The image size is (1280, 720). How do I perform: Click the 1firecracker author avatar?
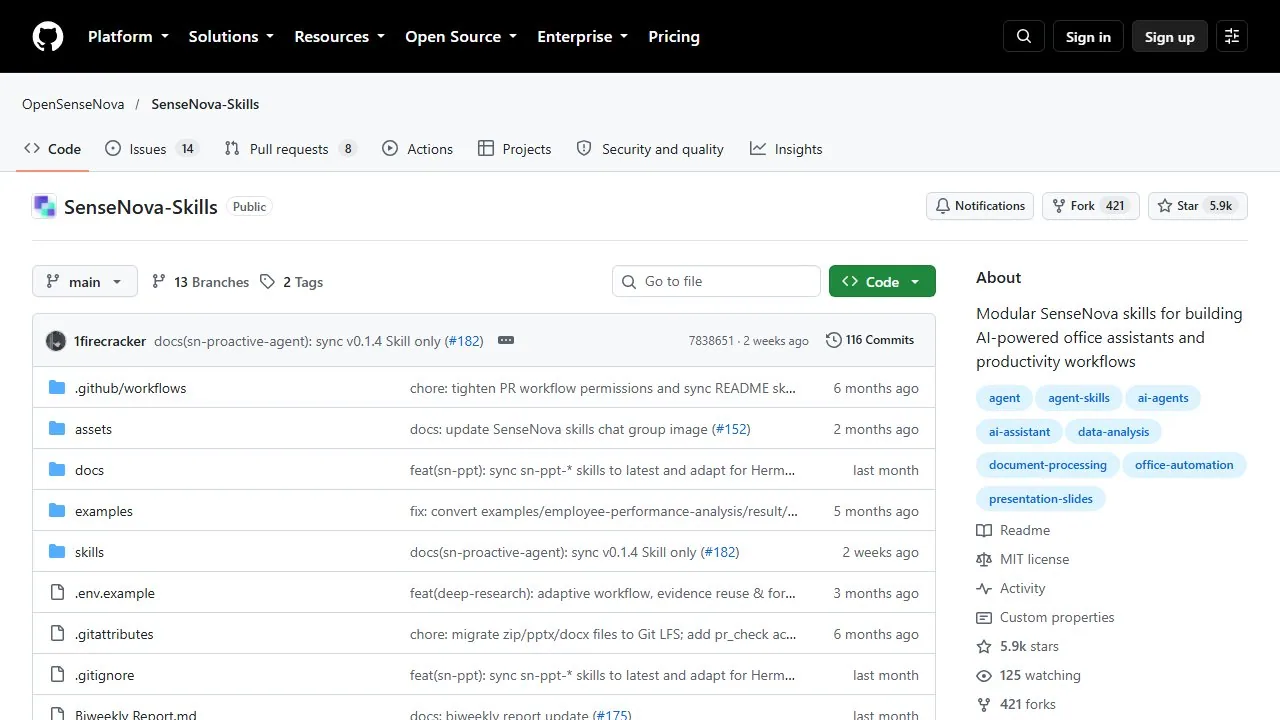click(x=56, y=341)
